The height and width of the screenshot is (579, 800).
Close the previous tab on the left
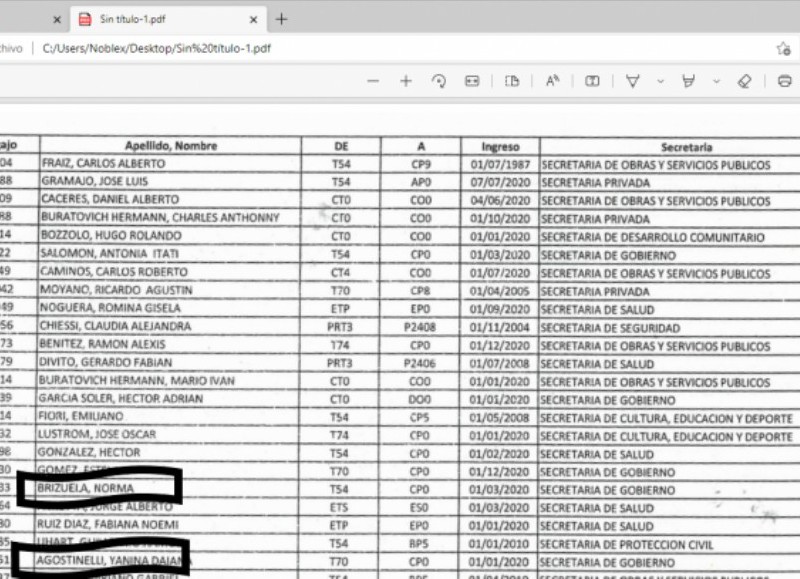click(56, 19)
